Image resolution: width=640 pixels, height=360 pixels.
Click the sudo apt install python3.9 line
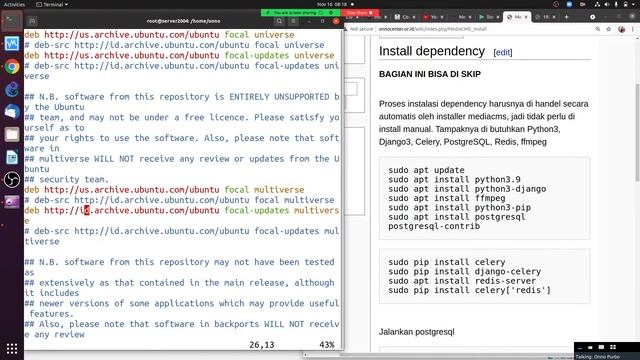tap(454, 180)
